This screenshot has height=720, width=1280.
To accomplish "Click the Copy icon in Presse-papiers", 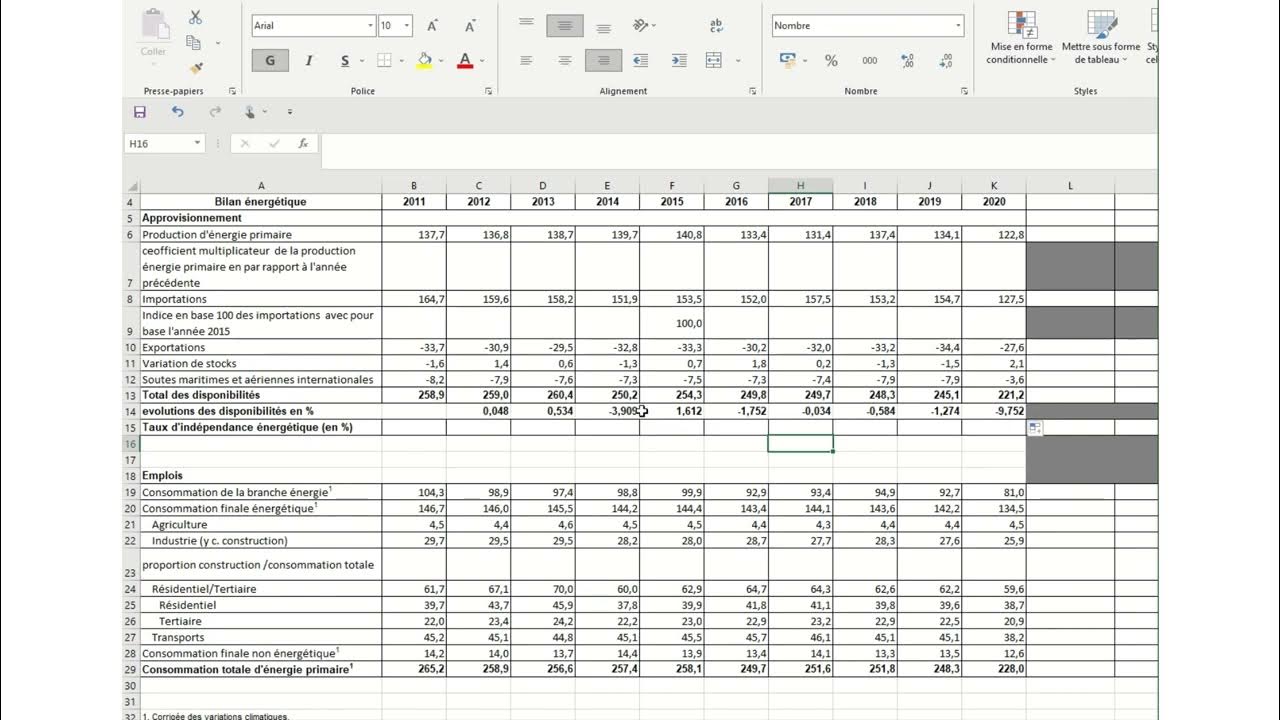I will click(x=193, y=43).
